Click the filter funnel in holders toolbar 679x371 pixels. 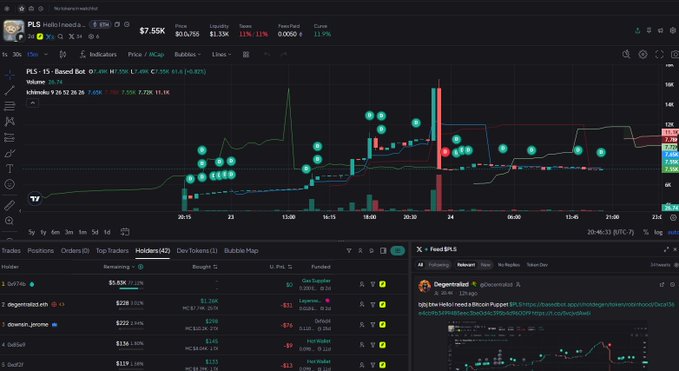(x=349, y=251)
